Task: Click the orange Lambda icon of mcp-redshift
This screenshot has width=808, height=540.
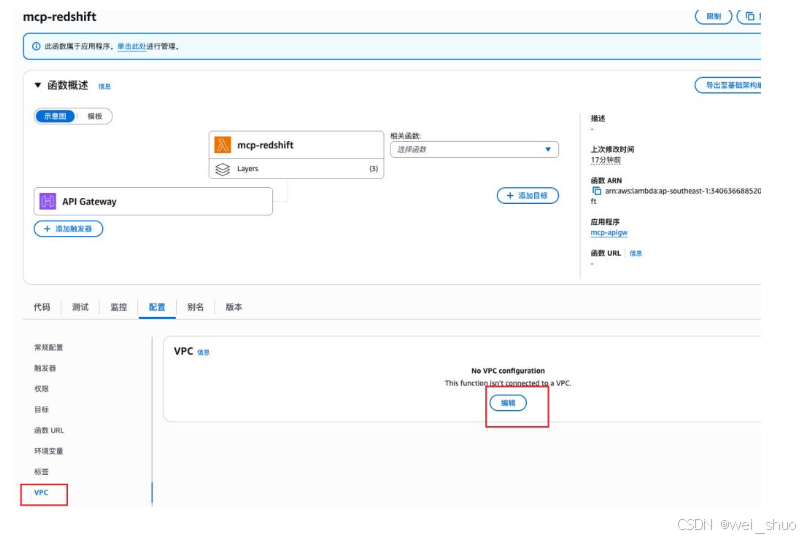Action: 223,145
